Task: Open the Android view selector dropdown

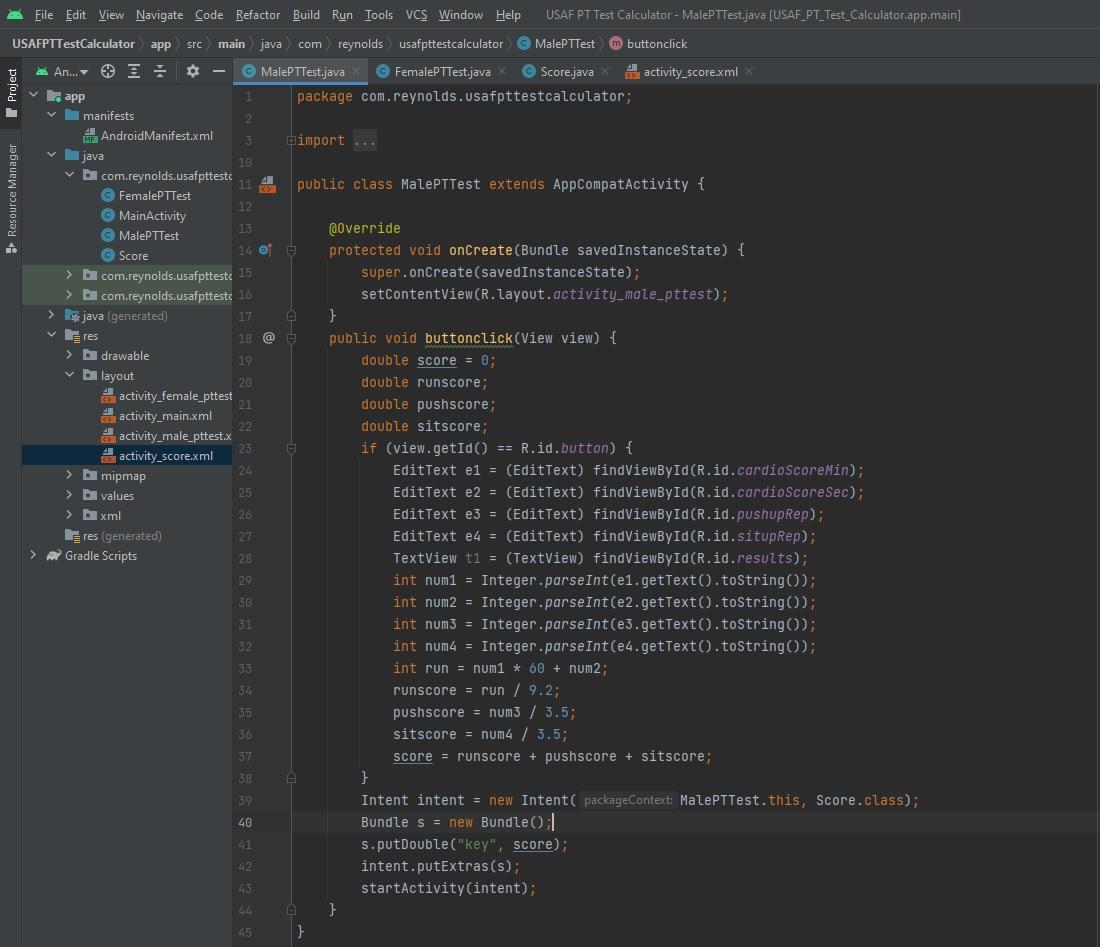Action: (65, 71)
